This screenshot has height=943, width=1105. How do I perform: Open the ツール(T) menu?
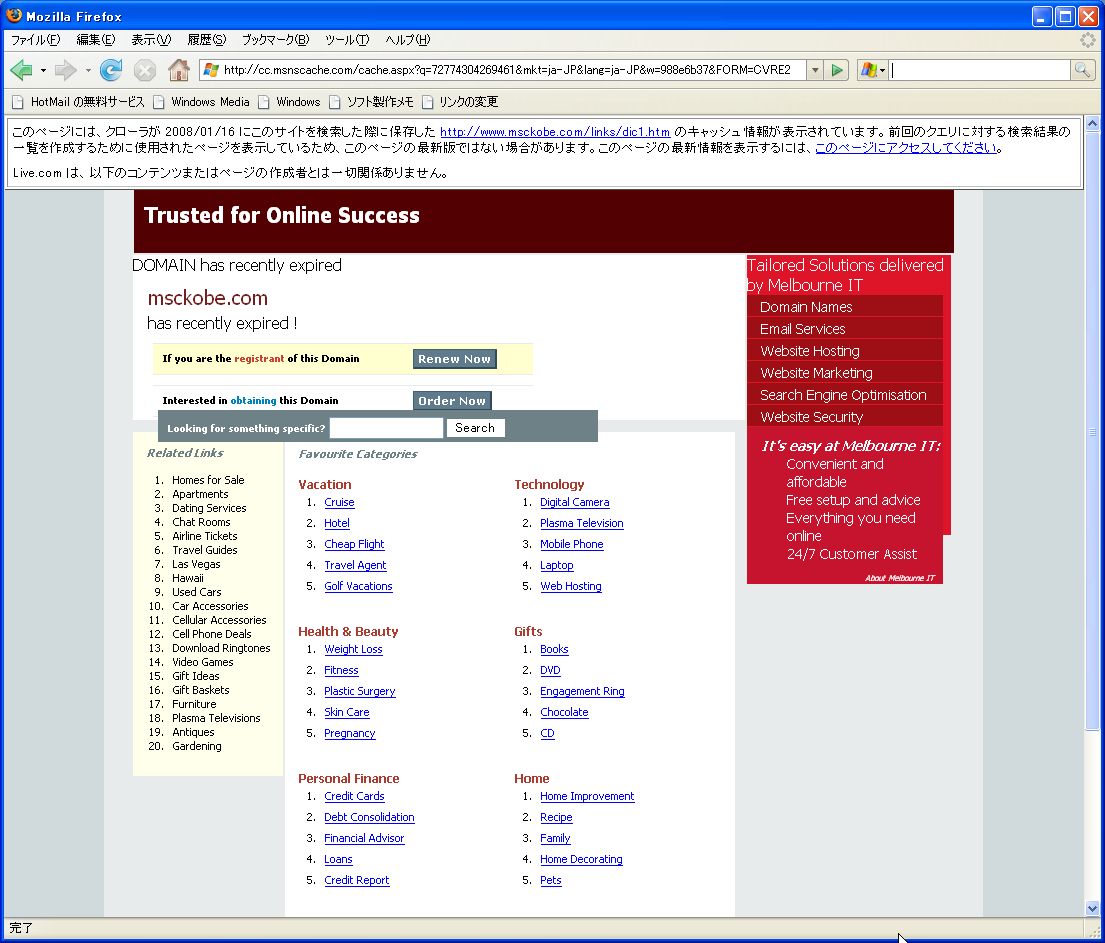pyautogui.click(x=347, y=40)
